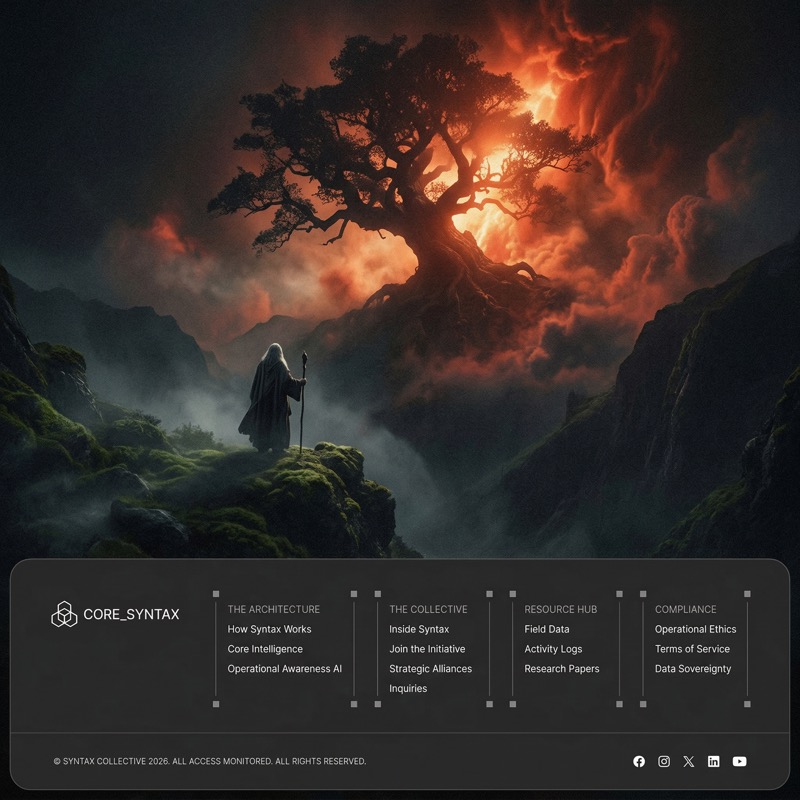Click the Syntax Collective 2026 copyright notice
The image size is (800, 800).
pyautogui.click(x=210, y=761)
